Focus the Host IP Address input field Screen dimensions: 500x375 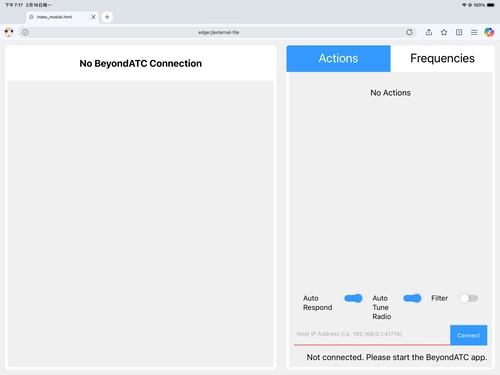(x=372, y=335)
